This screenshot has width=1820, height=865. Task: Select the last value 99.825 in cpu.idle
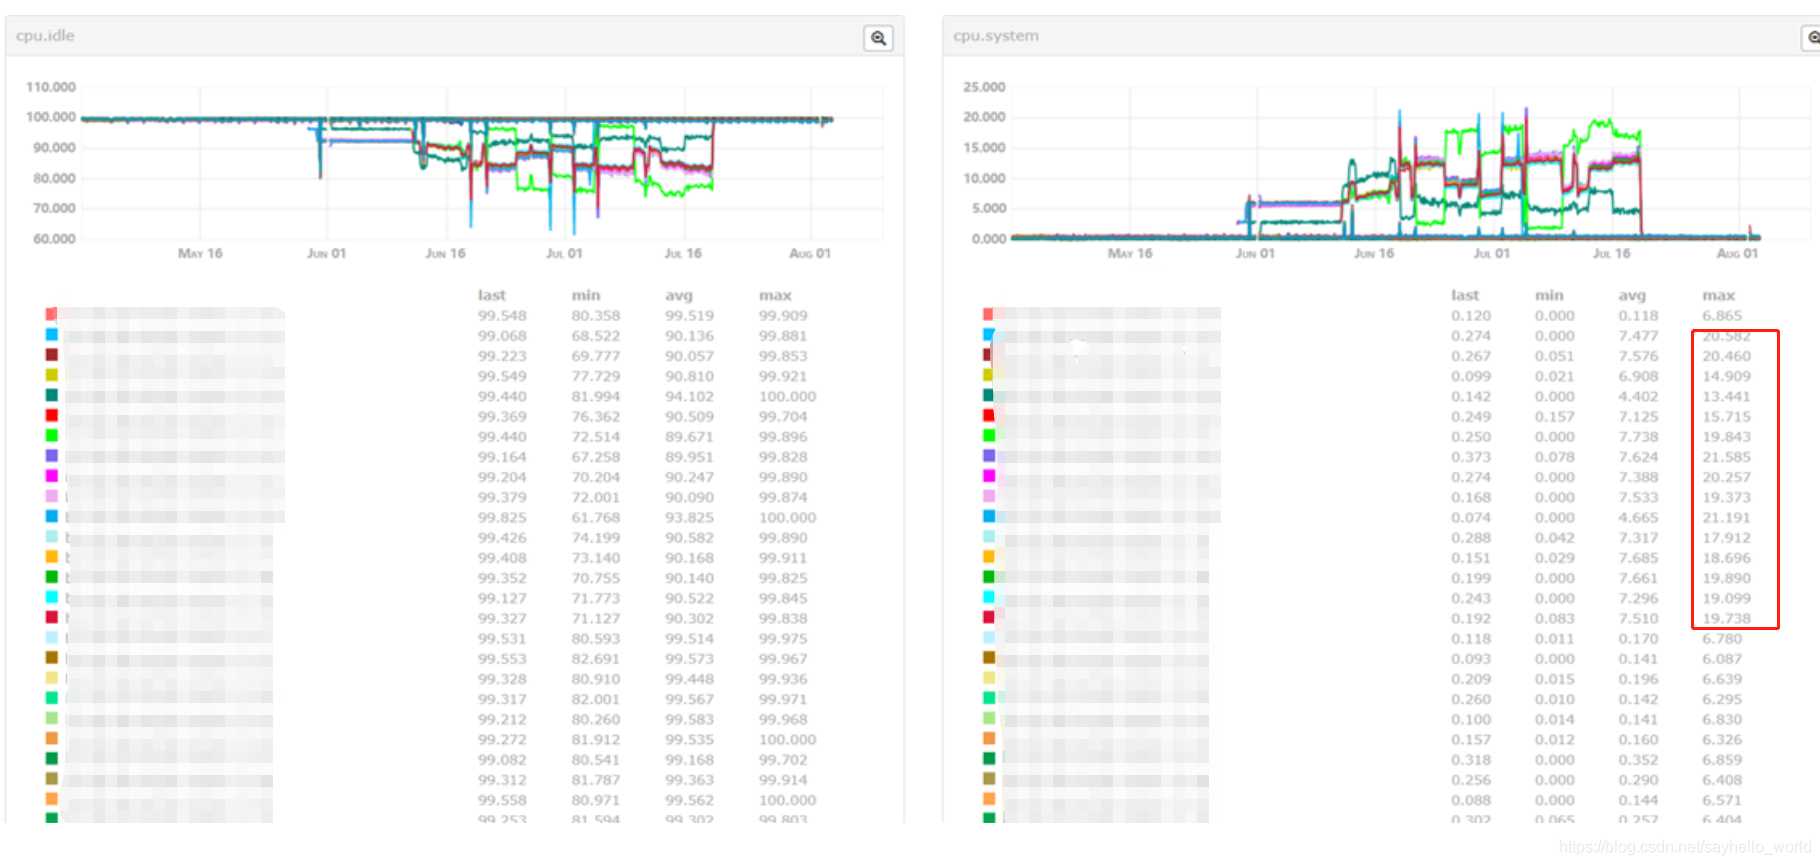coord(502,517)
